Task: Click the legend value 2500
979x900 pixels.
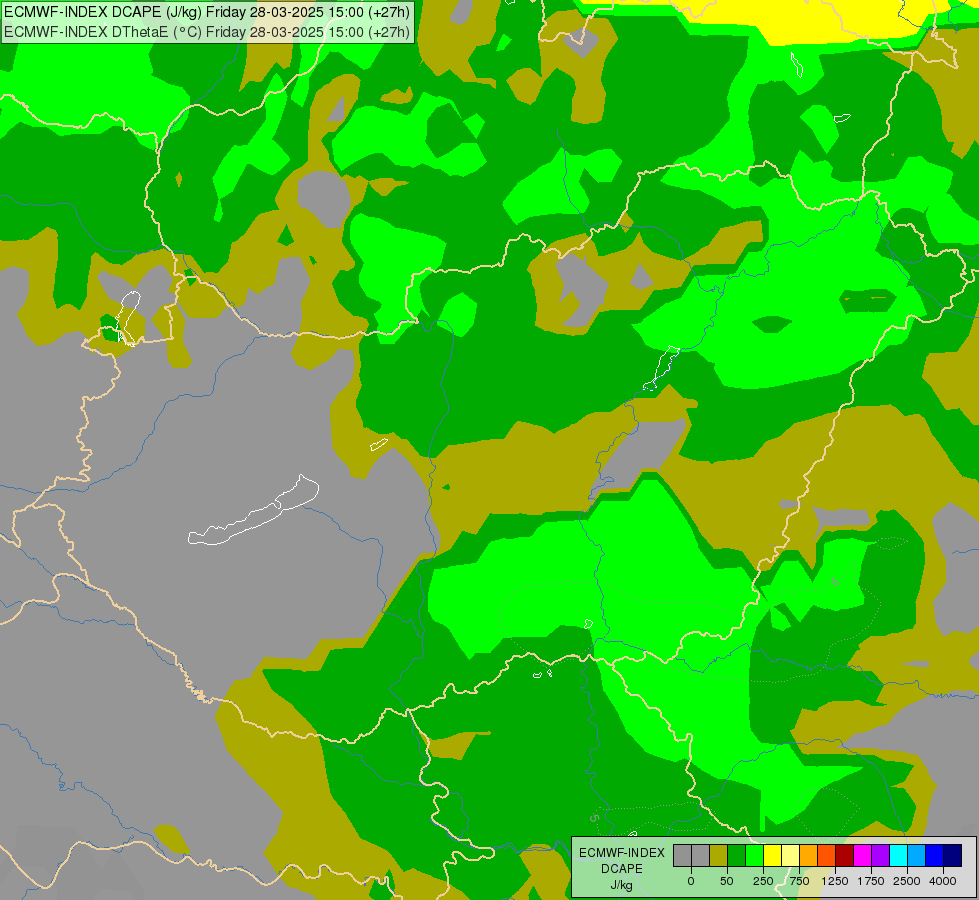Action: pos(907,881)
